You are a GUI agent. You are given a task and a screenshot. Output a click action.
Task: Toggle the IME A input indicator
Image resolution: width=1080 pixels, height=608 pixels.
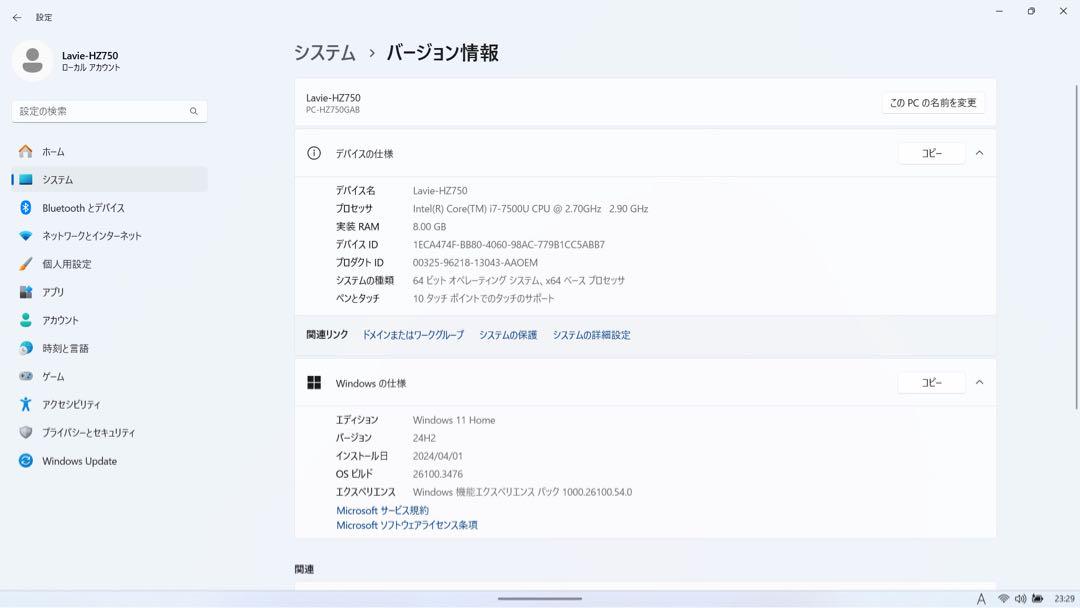point(981,599)
